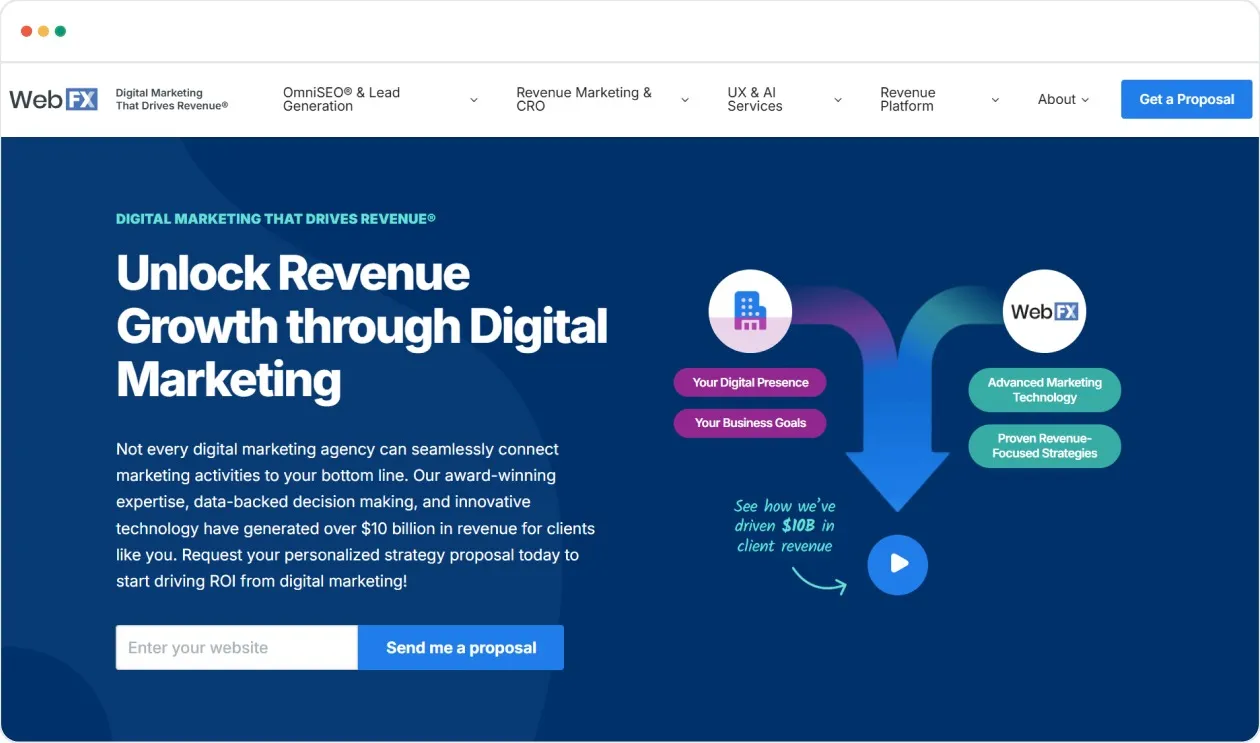Click the WebFX logo in the header

tap(52, 98)
